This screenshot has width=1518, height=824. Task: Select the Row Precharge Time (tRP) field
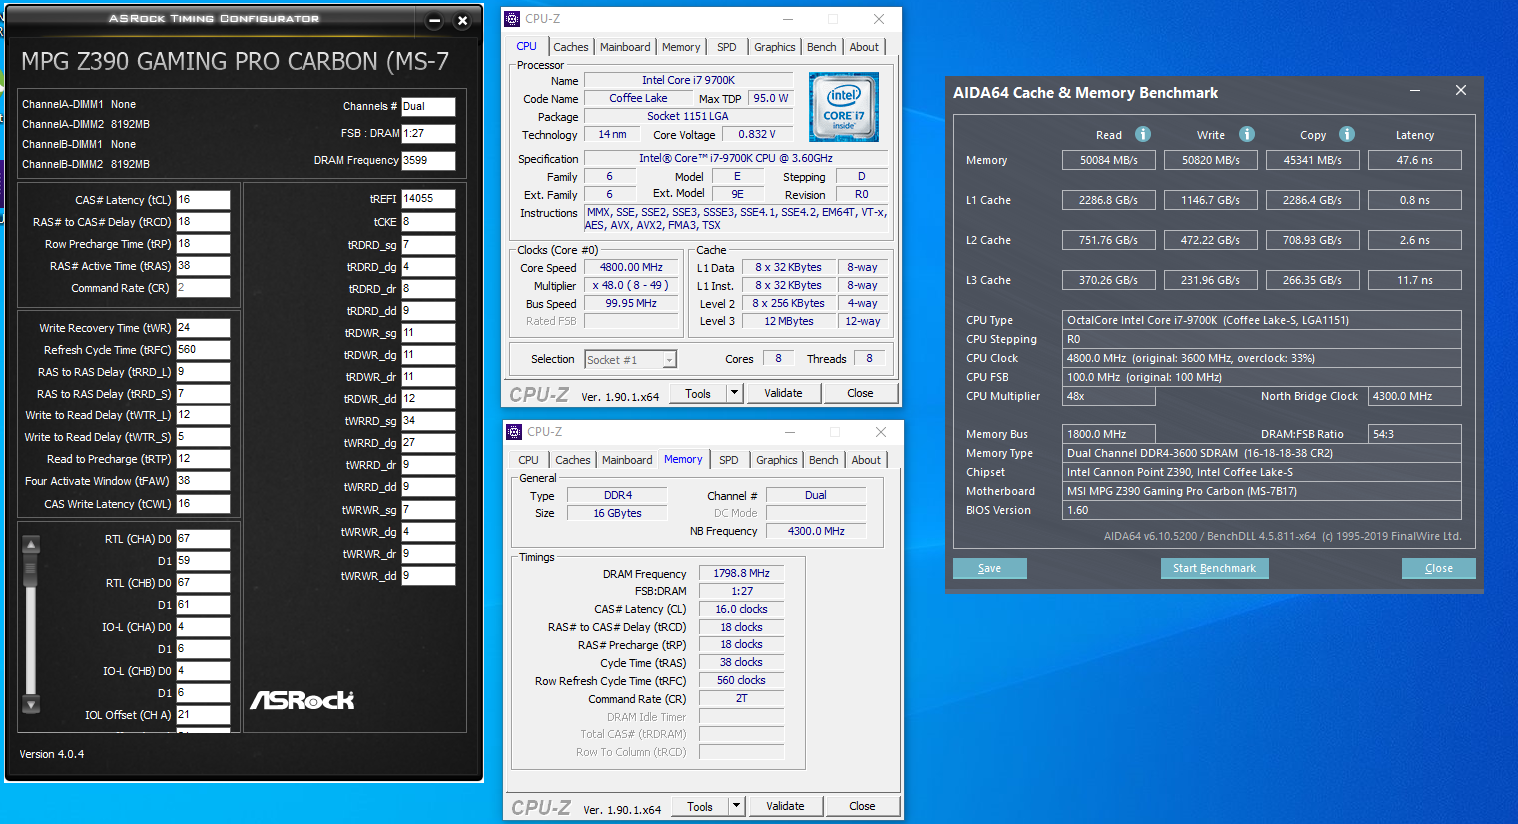point(203,244)
